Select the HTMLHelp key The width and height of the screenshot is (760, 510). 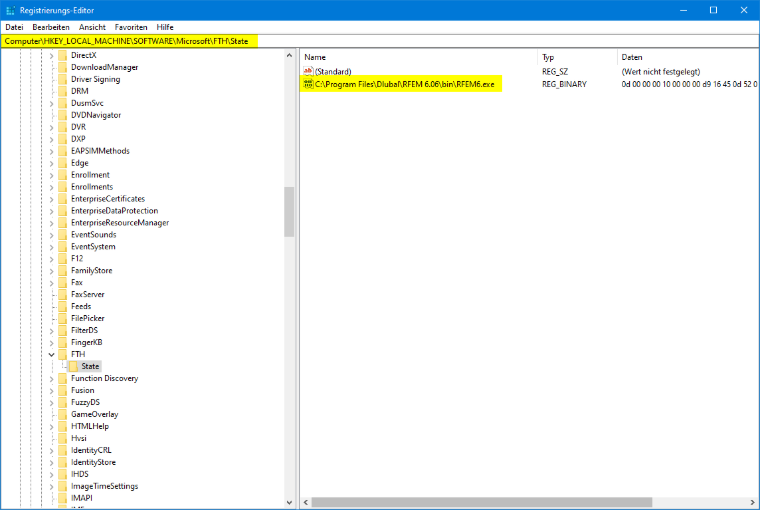[x=90, y=426]
